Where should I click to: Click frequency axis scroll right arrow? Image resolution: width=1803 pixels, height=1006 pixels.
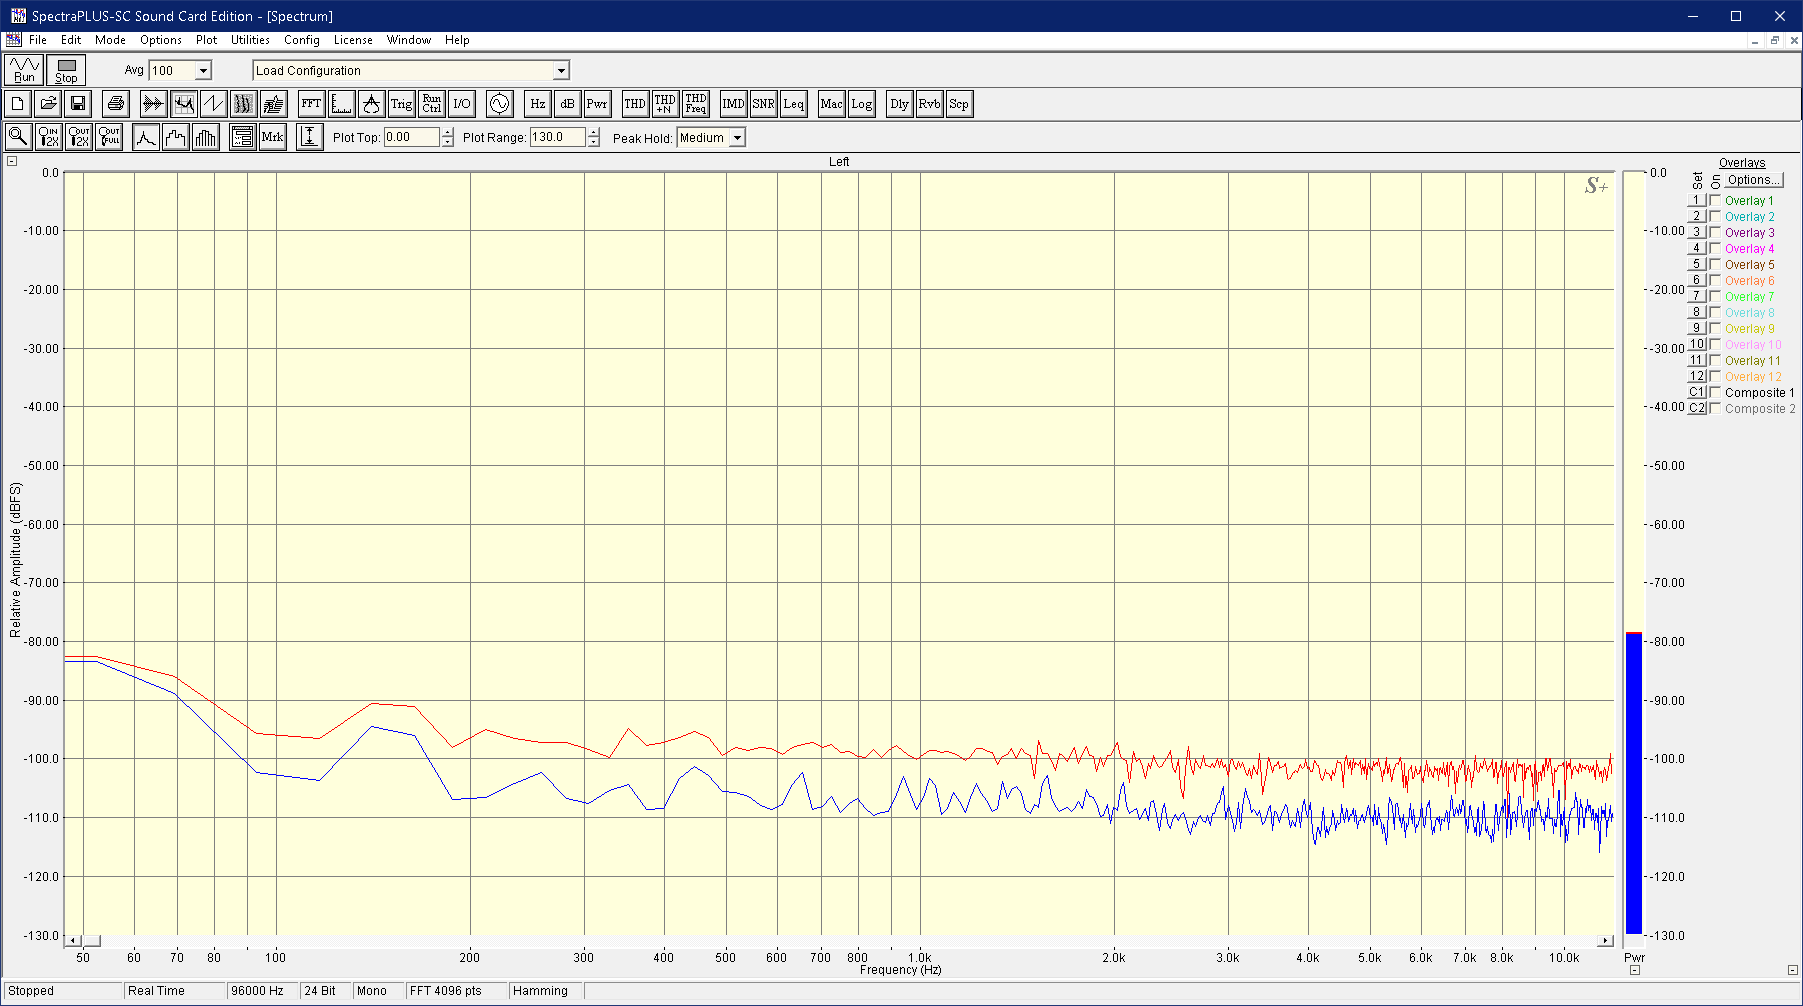pyautogui.click(x=1605, y=940)
